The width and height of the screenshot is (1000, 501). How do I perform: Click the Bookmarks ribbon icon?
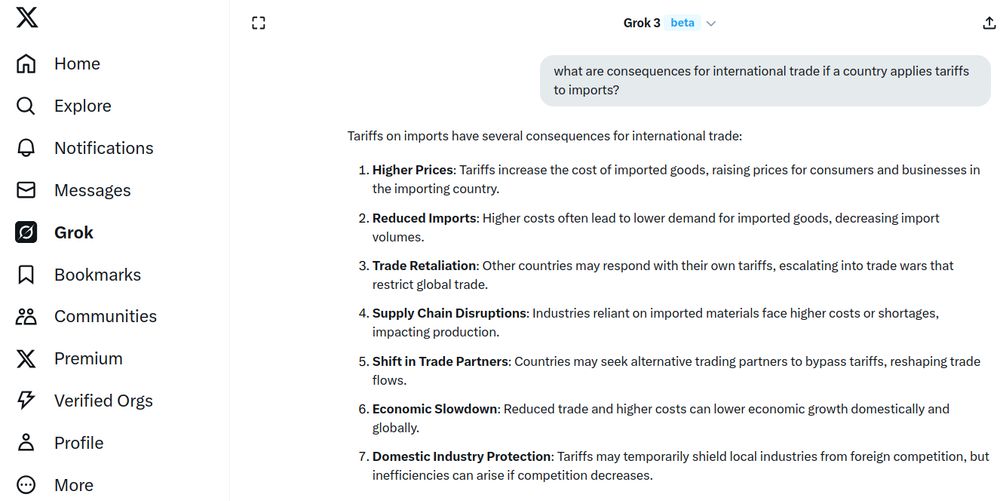26,275
